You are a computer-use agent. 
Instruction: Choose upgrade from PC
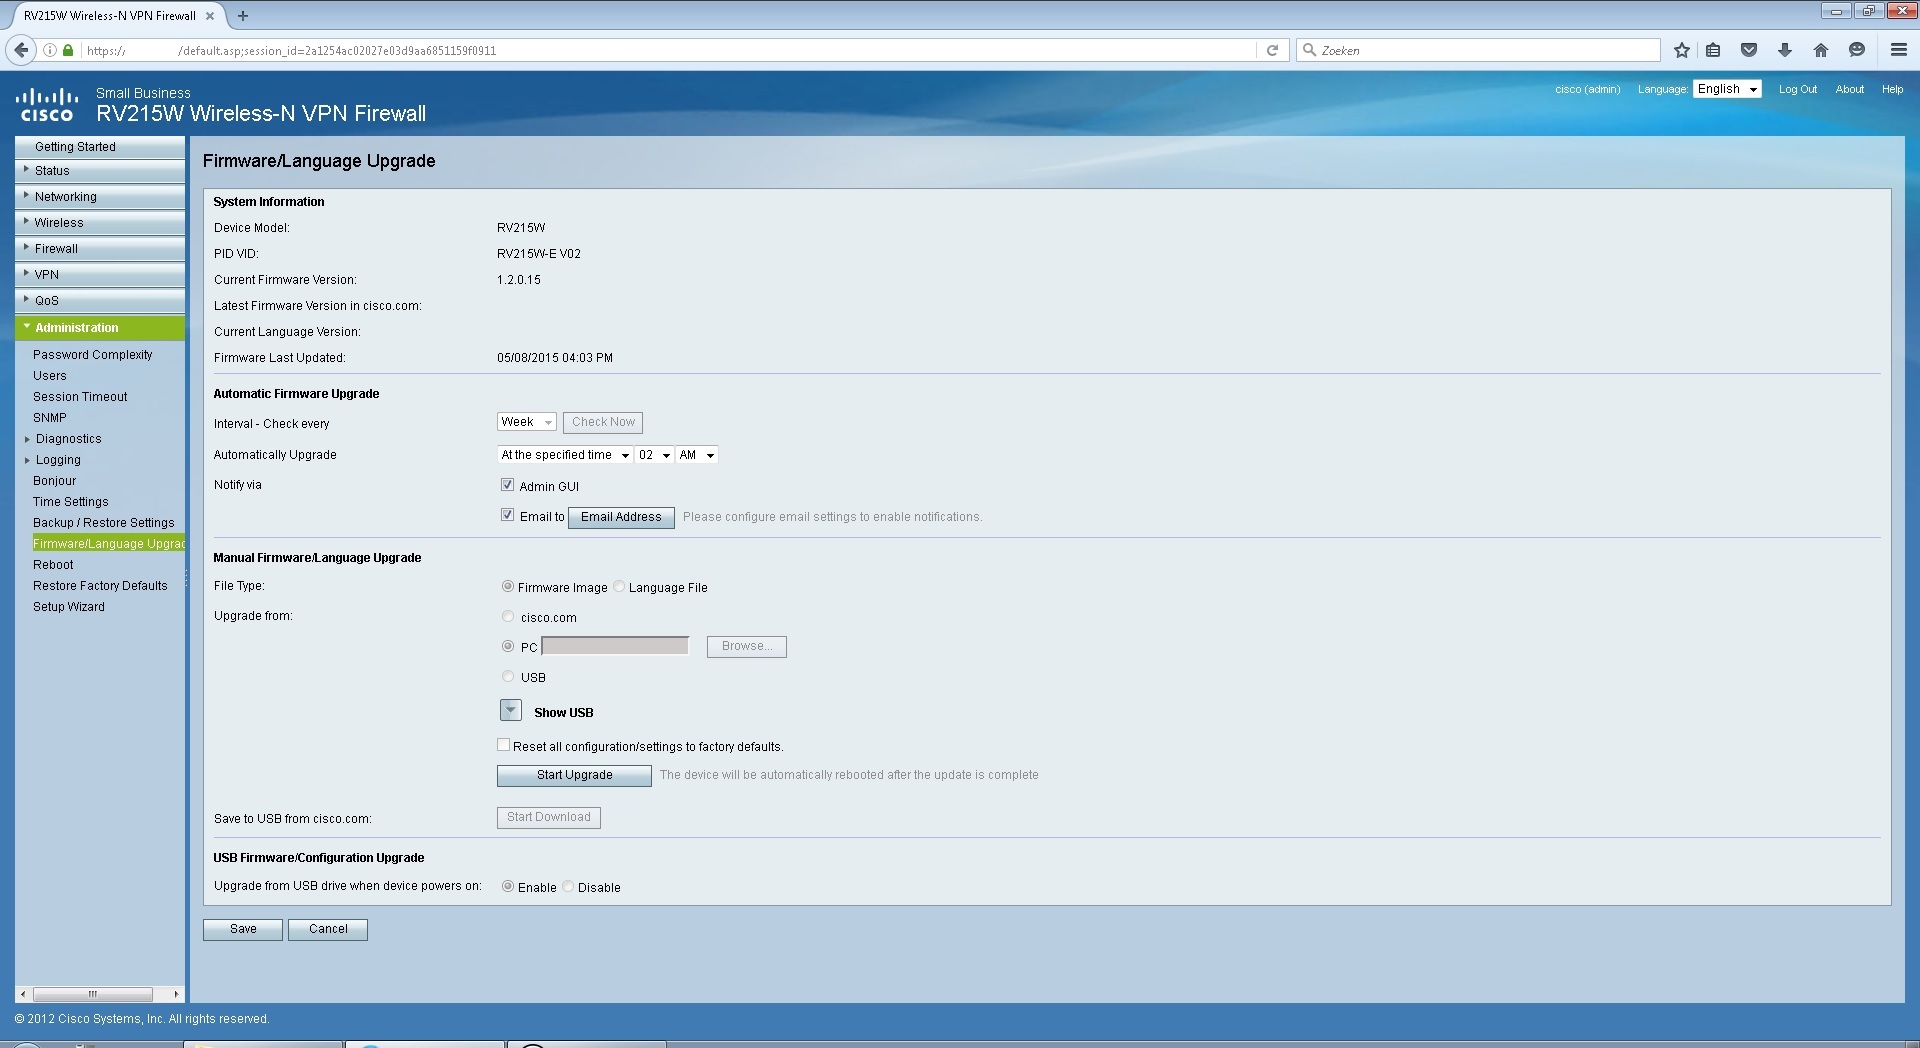pyautogui.click(x=508, y=647)
